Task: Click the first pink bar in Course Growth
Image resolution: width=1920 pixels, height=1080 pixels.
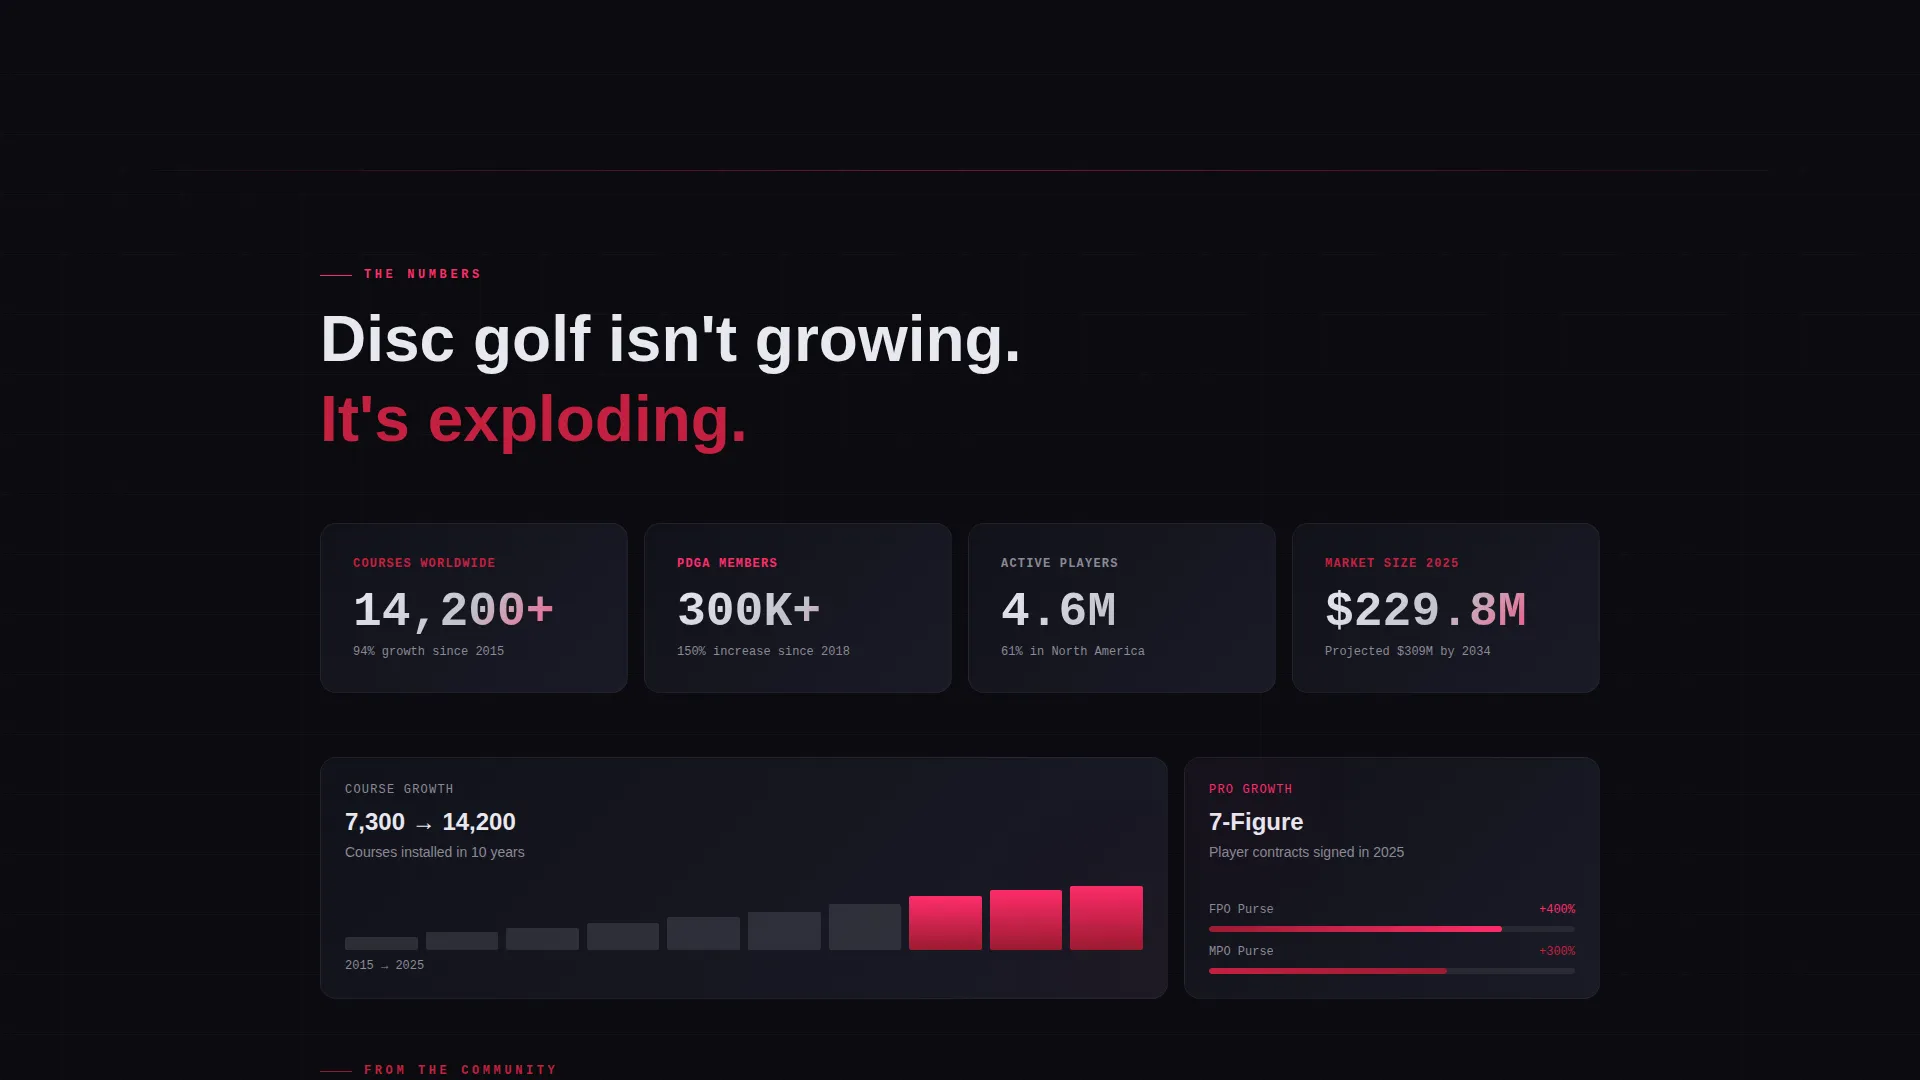Action: coord(945,923)
